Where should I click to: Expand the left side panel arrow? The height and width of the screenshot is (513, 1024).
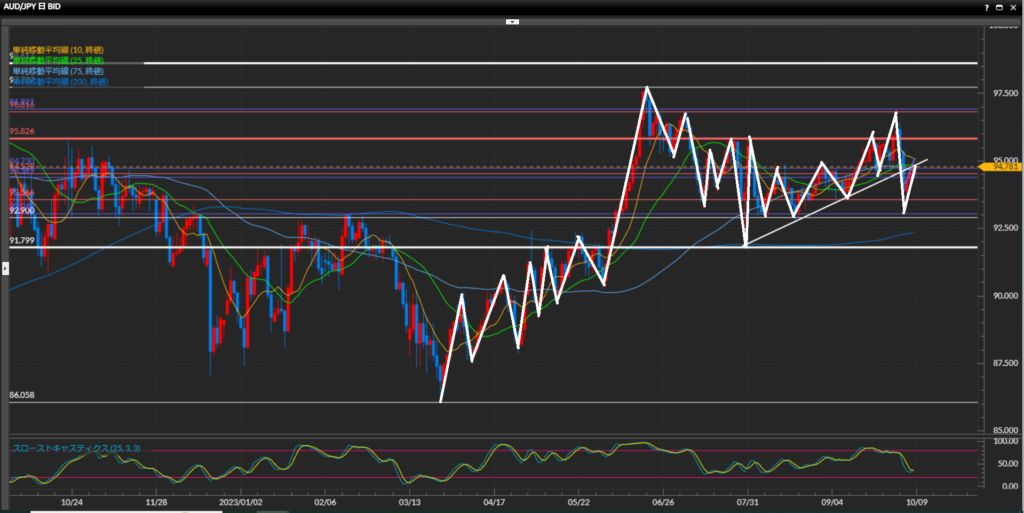point(5,268)
